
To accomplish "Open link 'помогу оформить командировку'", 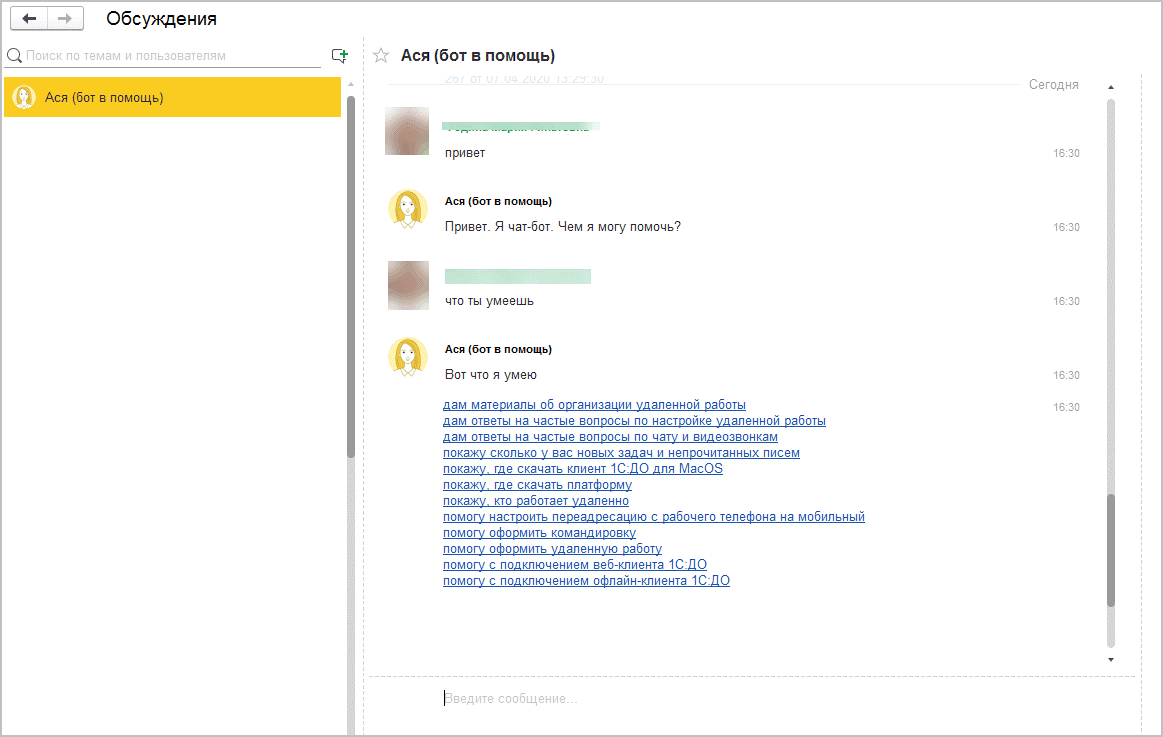I will tap(539, 533).
